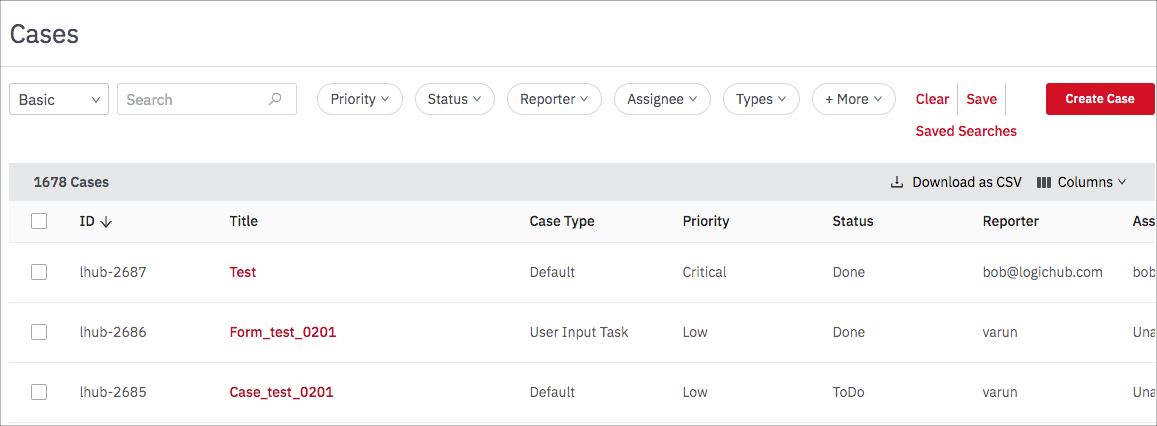The image size is (1157, 426).
Task: Check the box for case lhub-2685
Action: click(x=39, y=392)
